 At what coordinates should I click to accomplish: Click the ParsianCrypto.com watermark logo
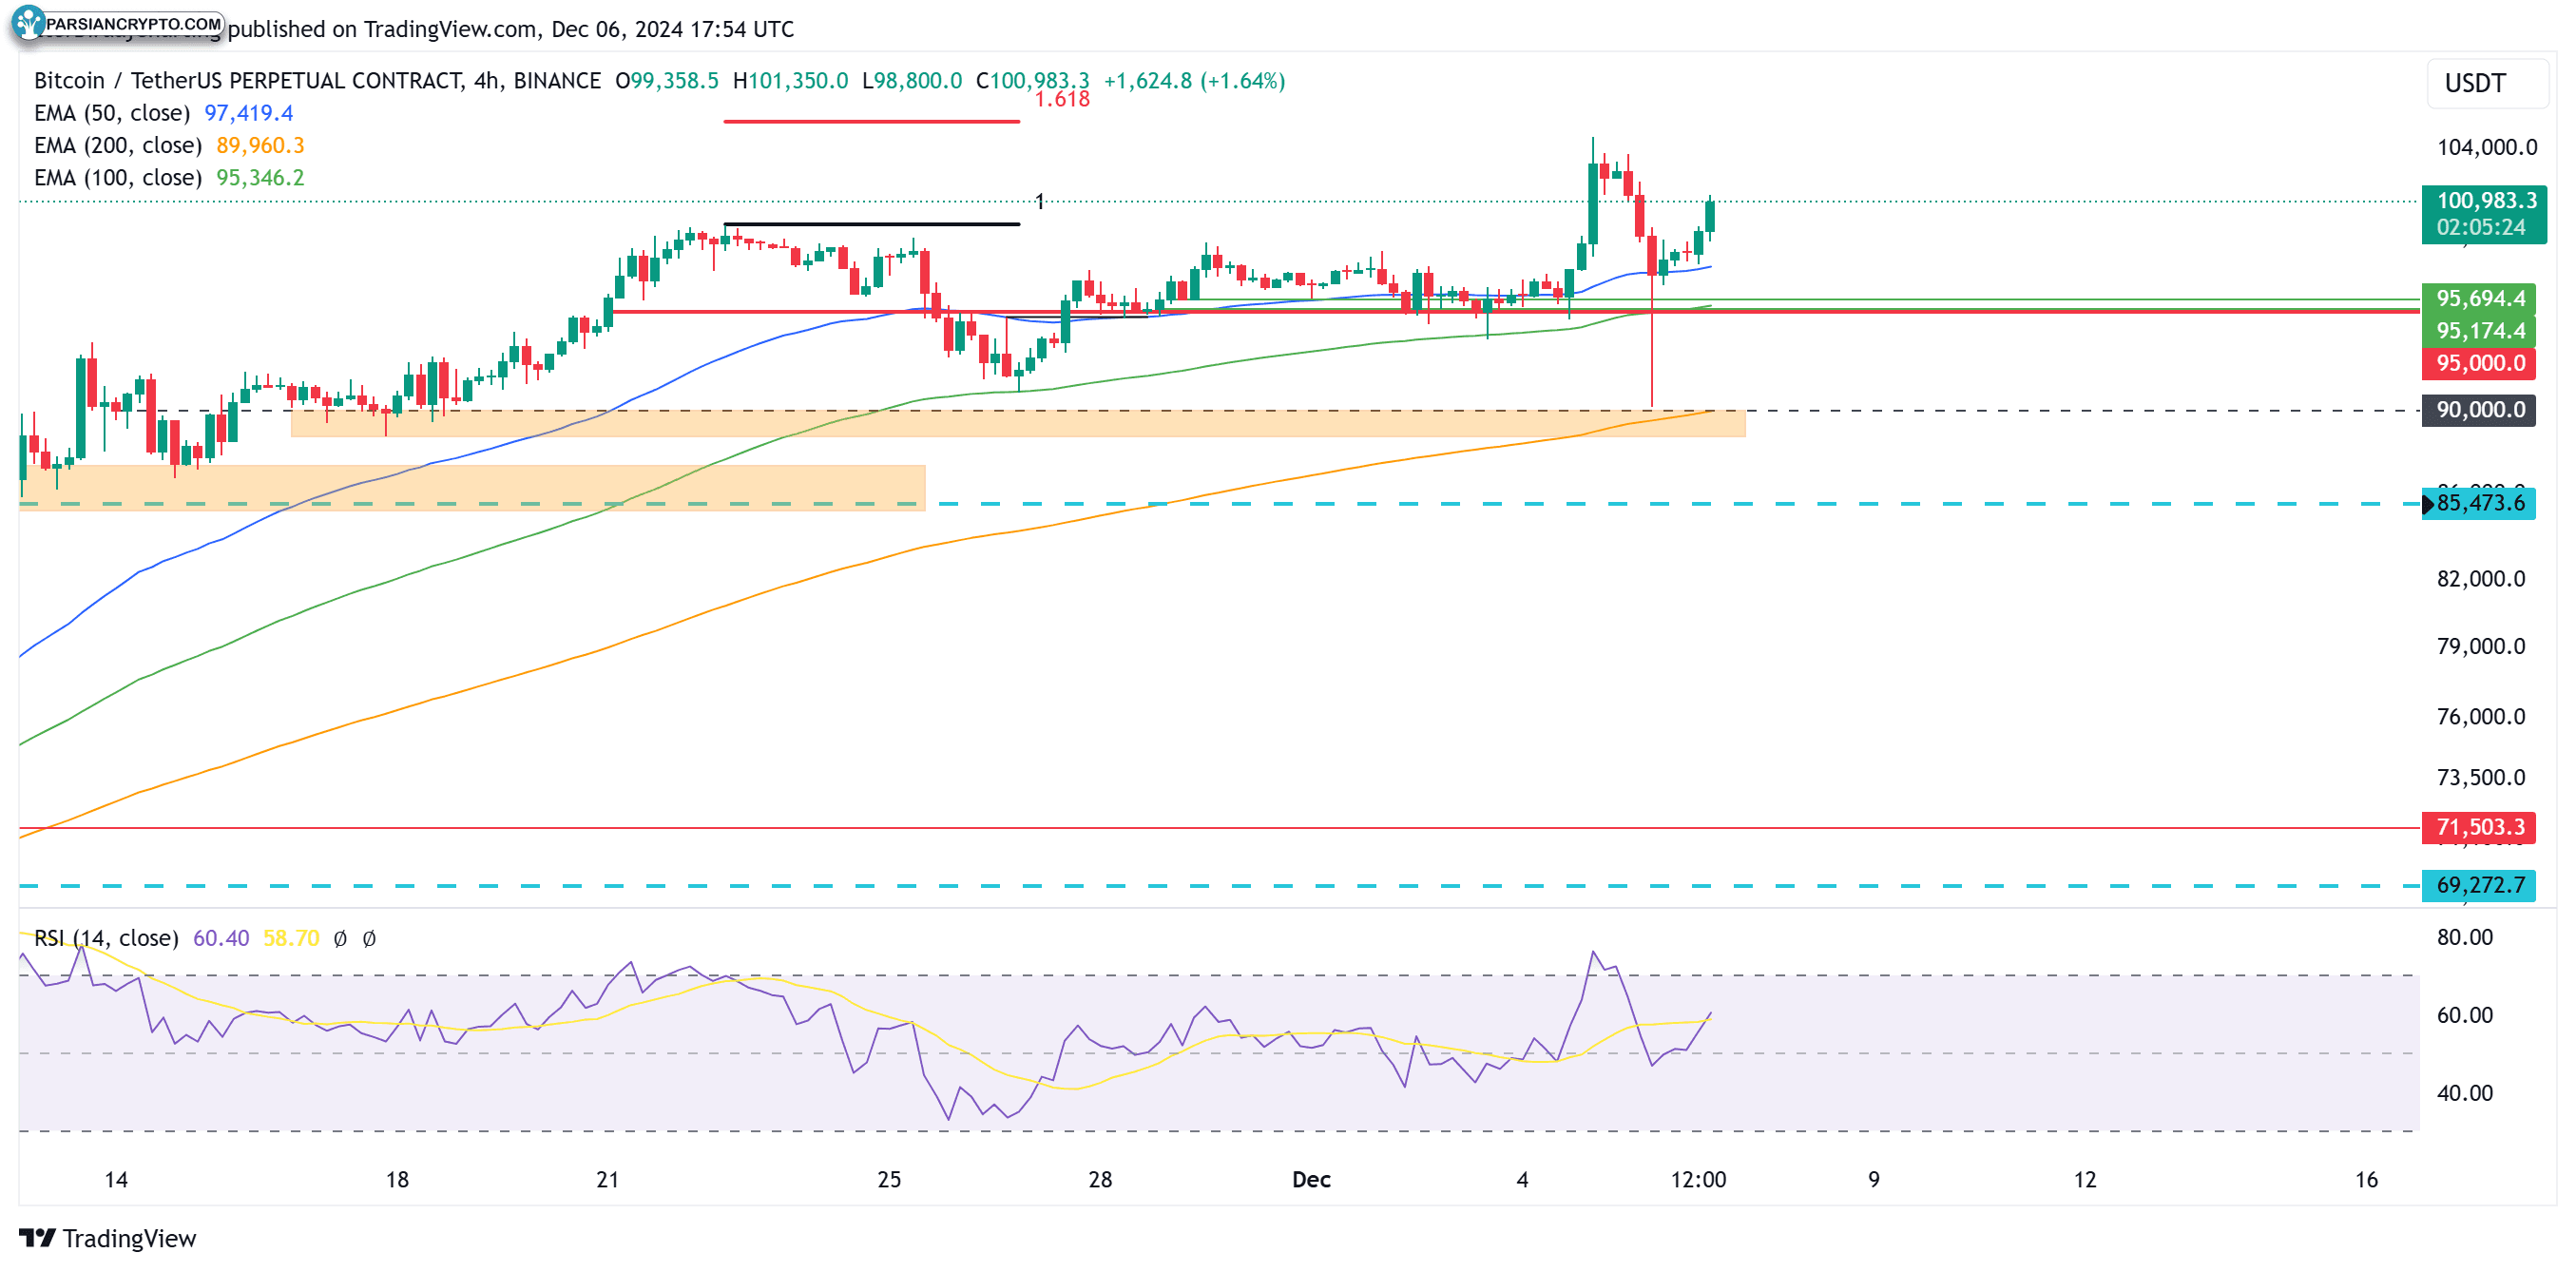coord(118,23)
